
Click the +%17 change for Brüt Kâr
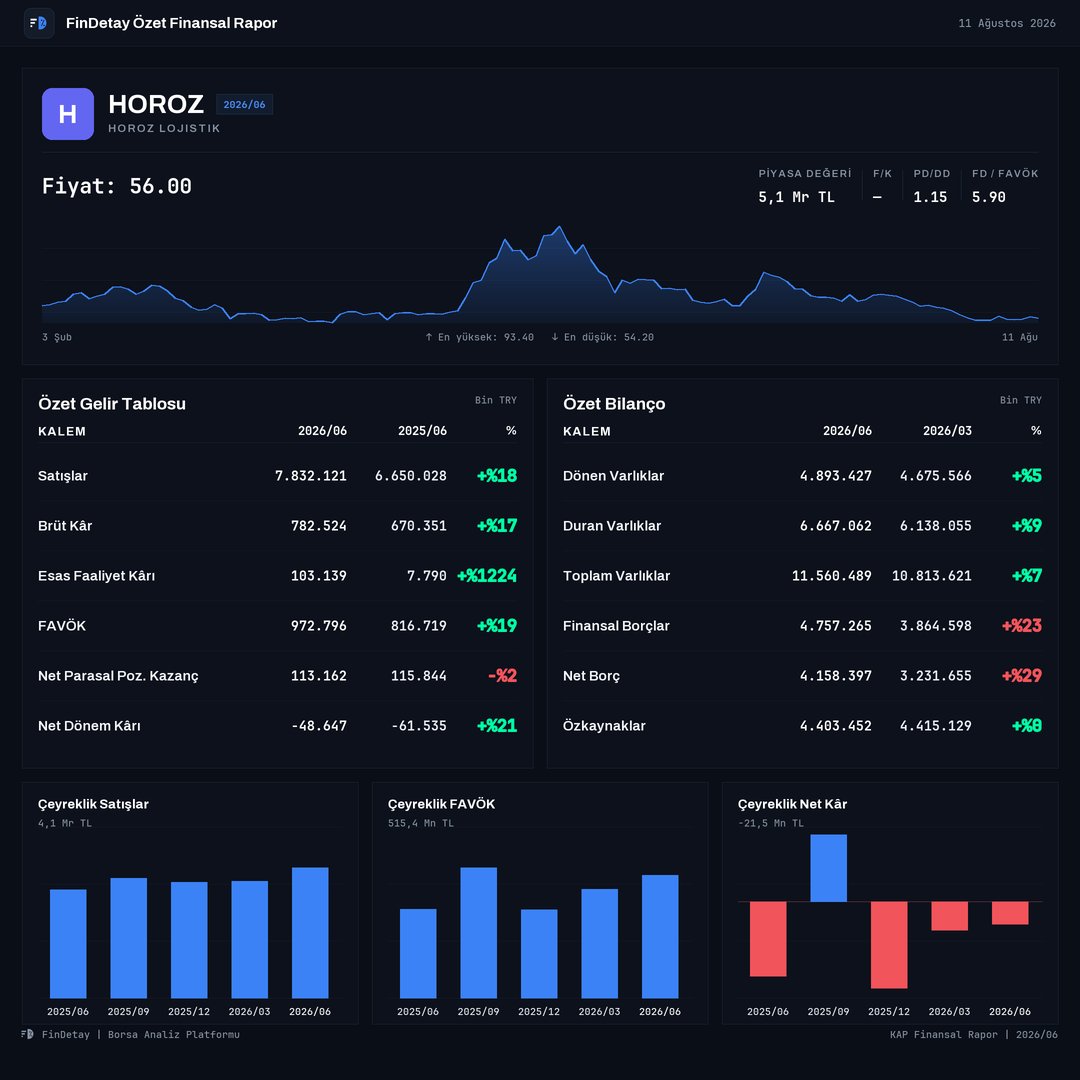[497, 526]
